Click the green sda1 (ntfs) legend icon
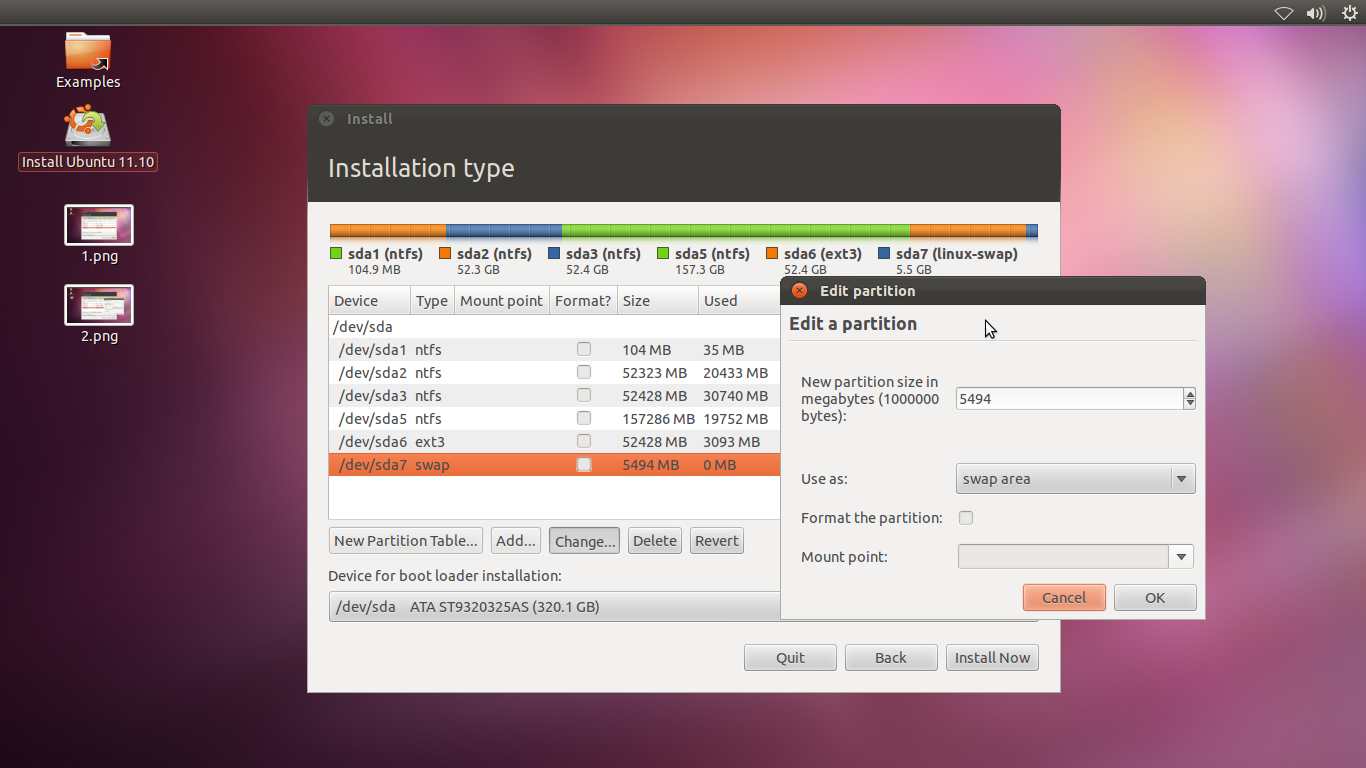The height and width of the screenshot is (768, 1366). pyautogui.click(x=335, y=253)
